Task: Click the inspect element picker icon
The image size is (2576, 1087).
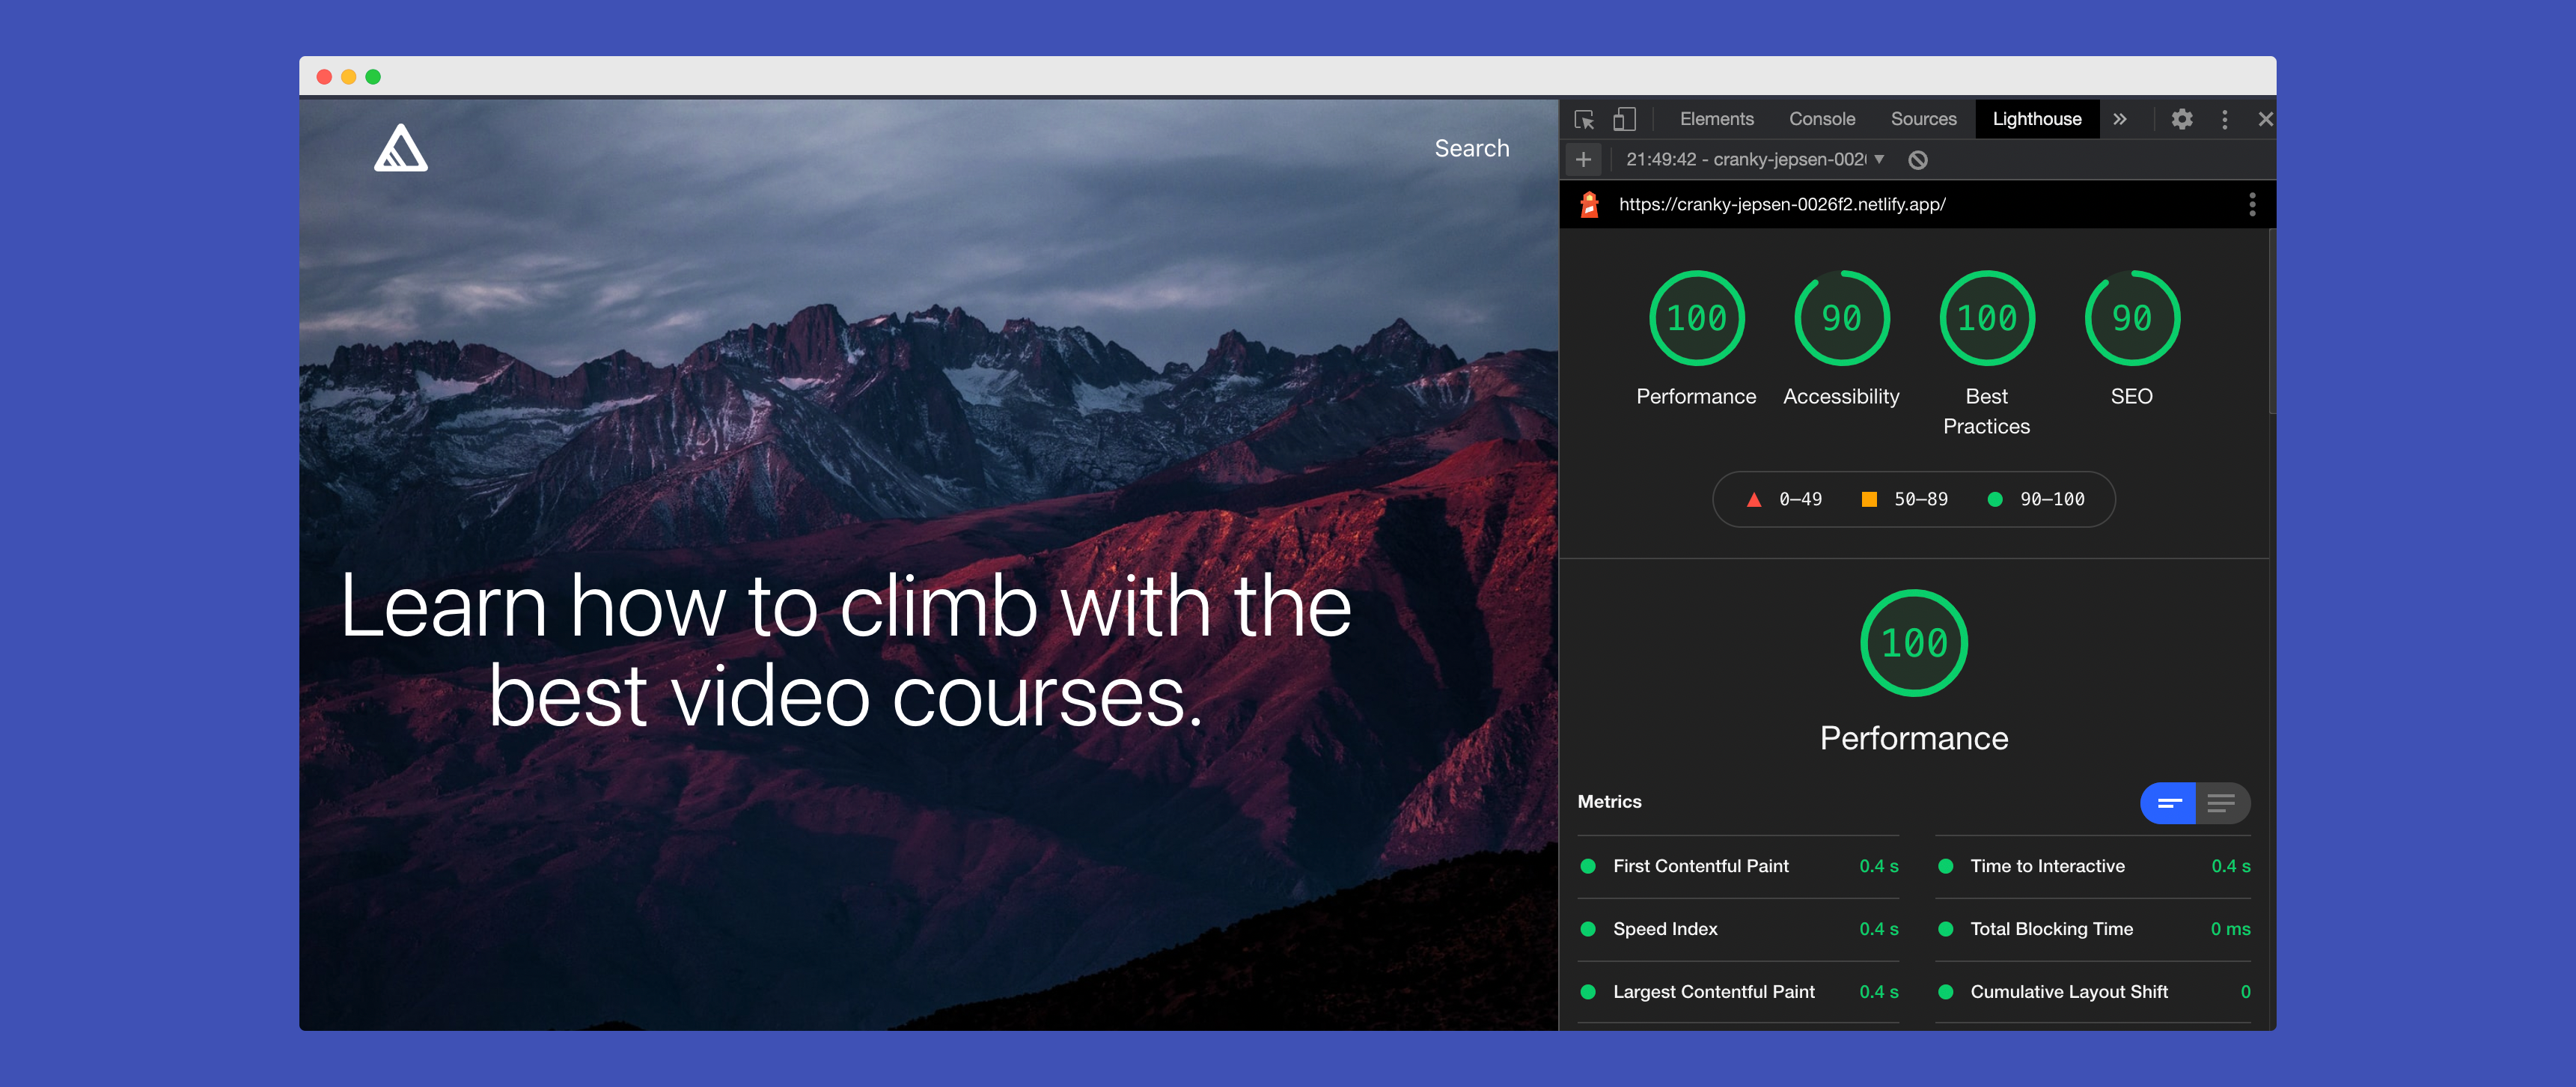Action: 1584,120
